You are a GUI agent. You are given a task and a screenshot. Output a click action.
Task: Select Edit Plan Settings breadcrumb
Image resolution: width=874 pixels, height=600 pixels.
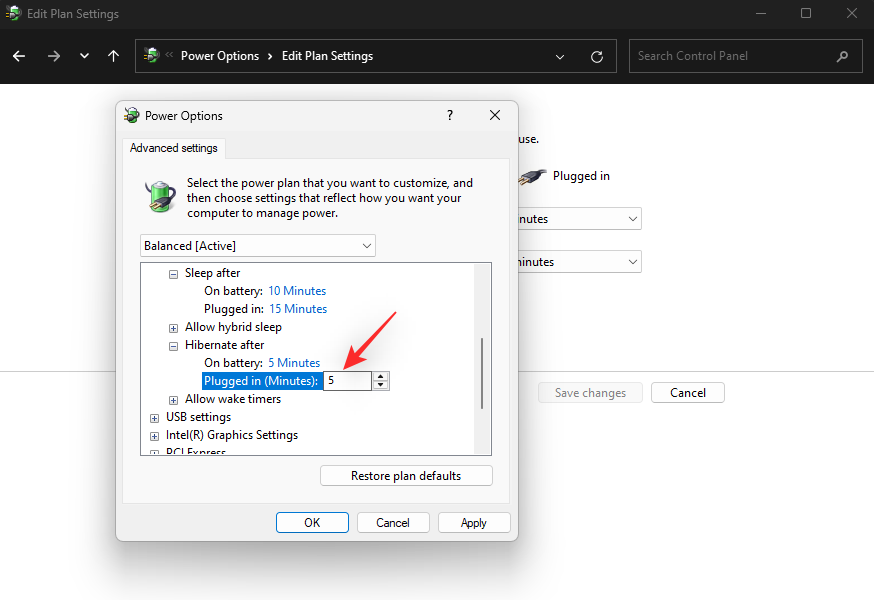point(327,56)
